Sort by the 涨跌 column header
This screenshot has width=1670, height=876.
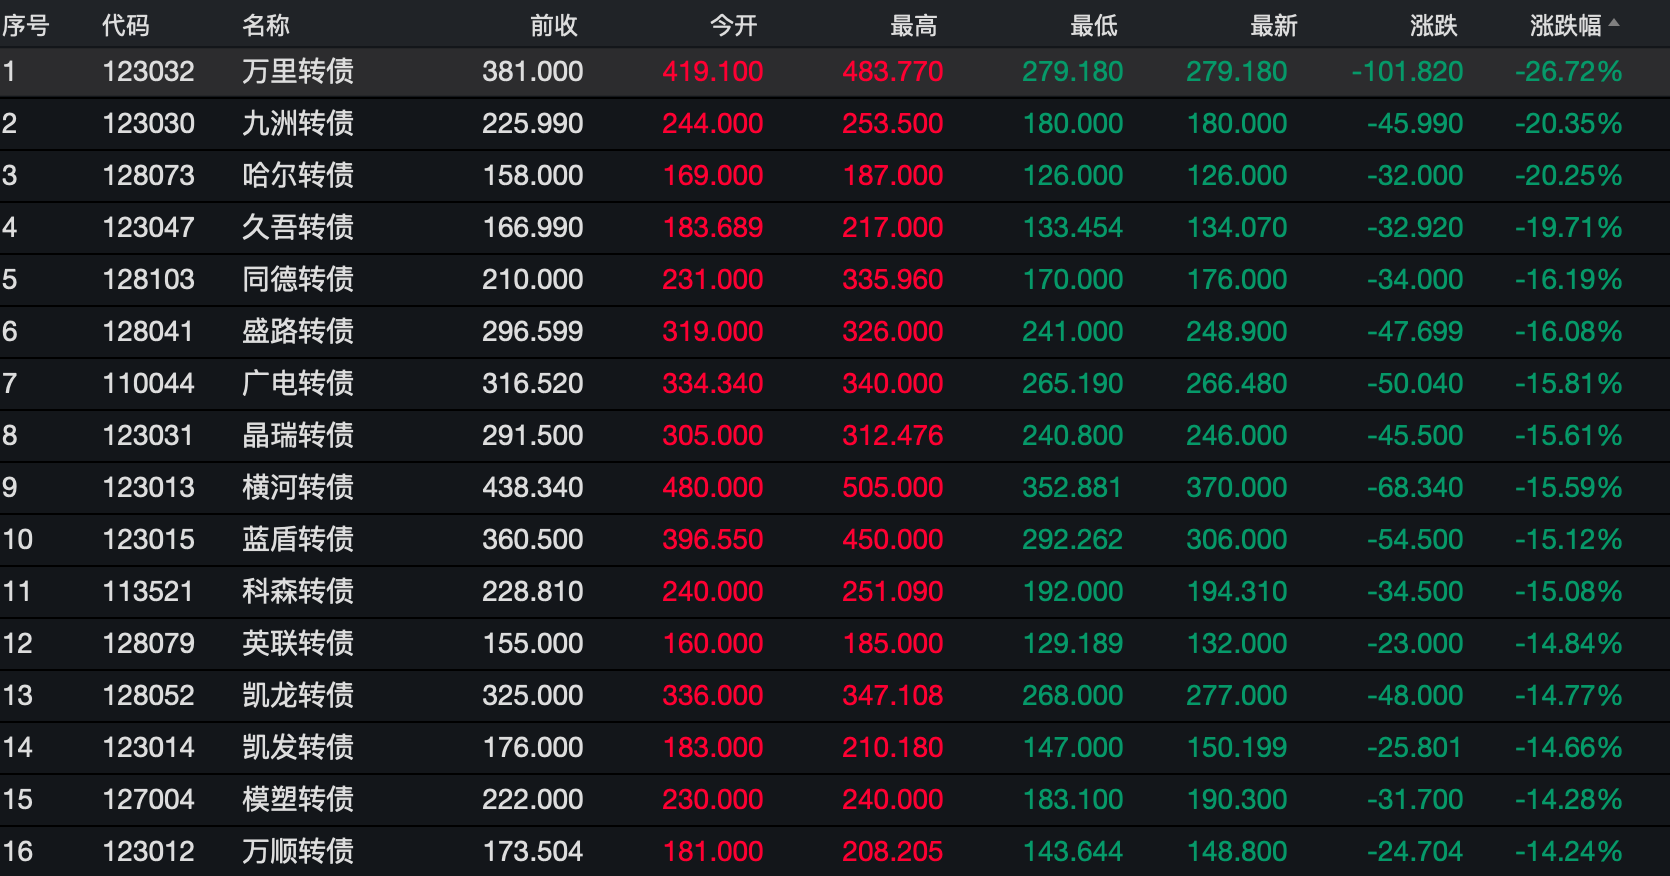click(x=1433, y=25)
